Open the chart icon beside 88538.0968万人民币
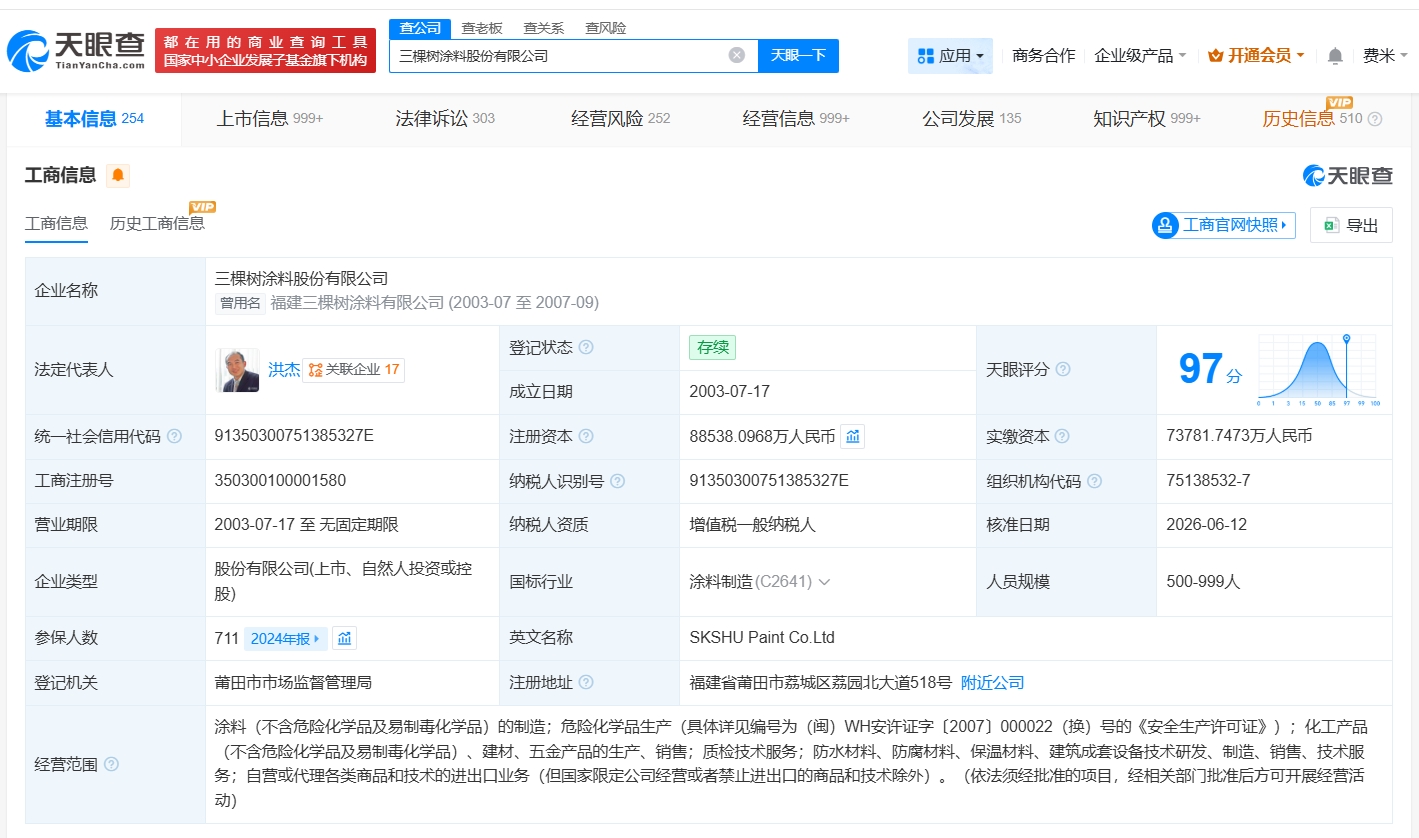The width and height of the screenshot is (1419, 838). [853, 436]
